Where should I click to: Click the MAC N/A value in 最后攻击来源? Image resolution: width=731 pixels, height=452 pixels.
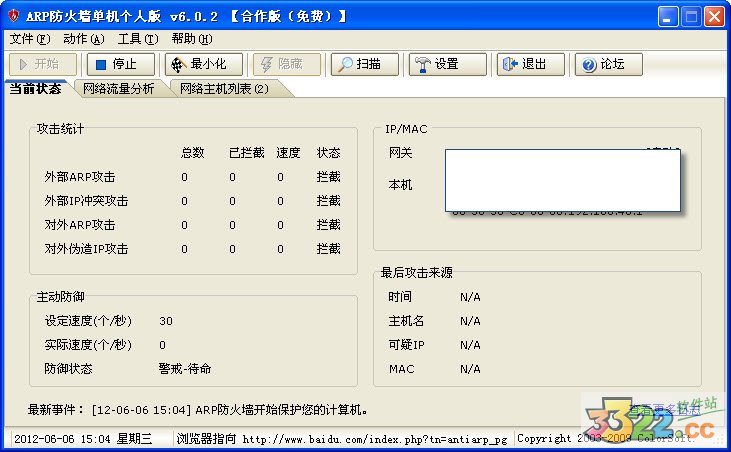[470, 369]
